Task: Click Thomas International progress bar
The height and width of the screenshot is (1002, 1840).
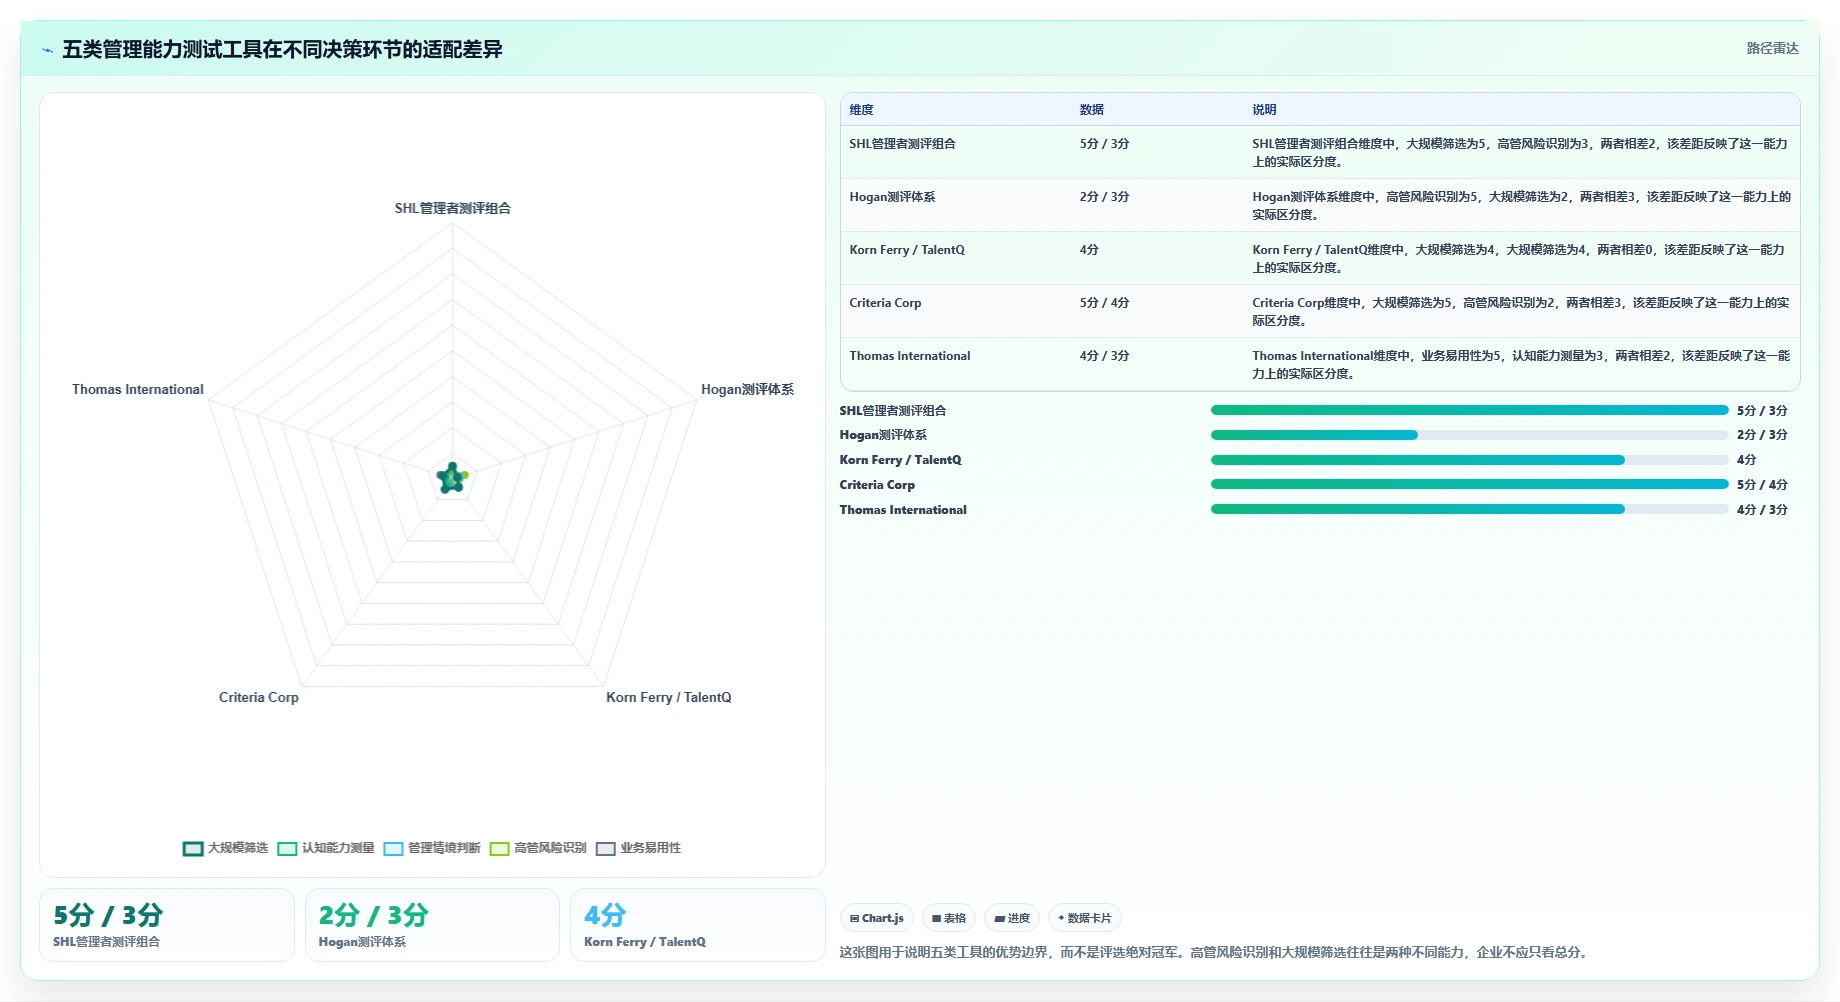Action: (1469, 509)
